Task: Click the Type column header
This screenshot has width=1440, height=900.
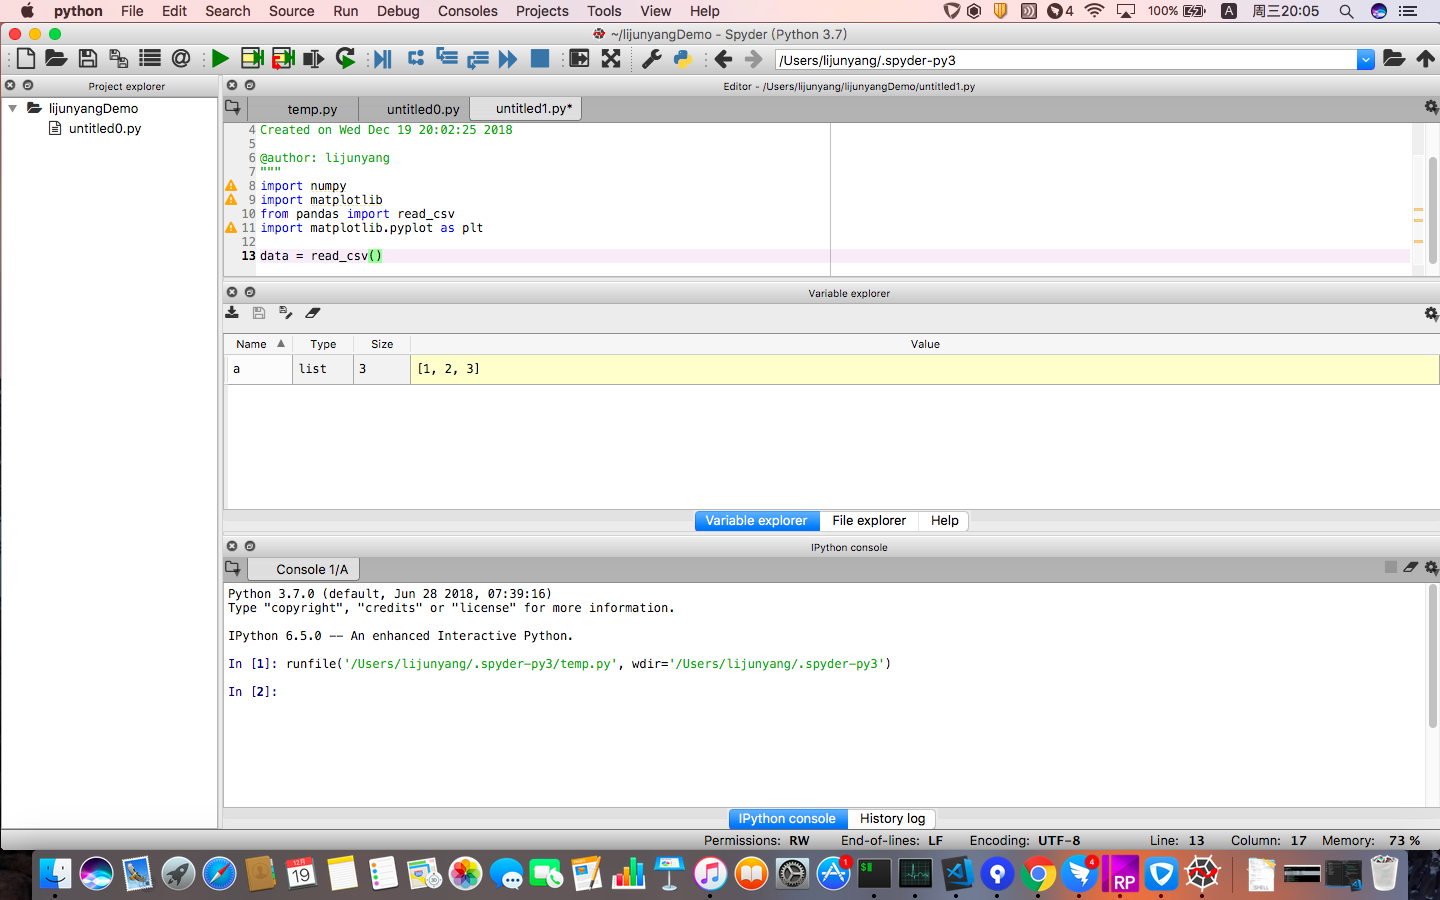Action: click(x=323, y=344)
